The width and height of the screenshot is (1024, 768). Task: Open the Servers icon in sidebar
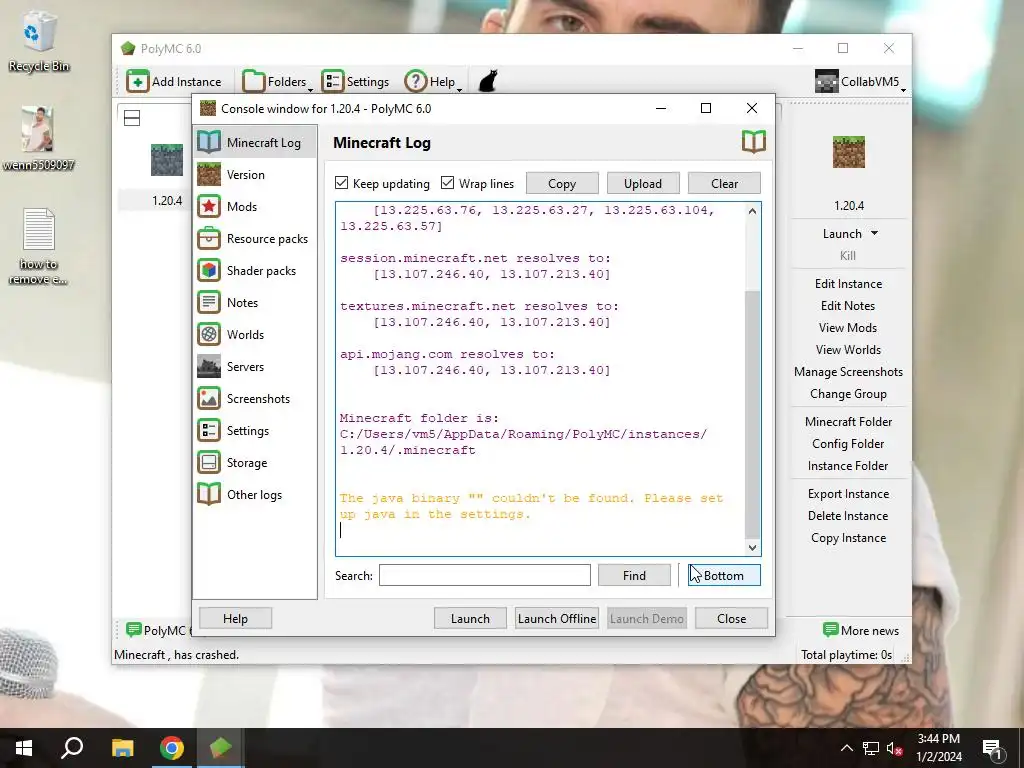point(209,366)
